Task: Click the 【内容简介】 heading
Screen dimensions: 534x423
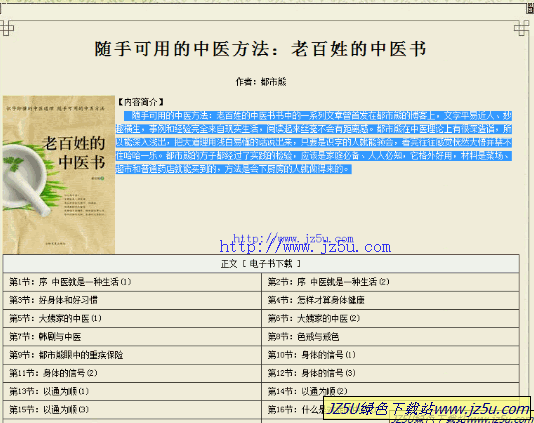Action: click(141, 102)
